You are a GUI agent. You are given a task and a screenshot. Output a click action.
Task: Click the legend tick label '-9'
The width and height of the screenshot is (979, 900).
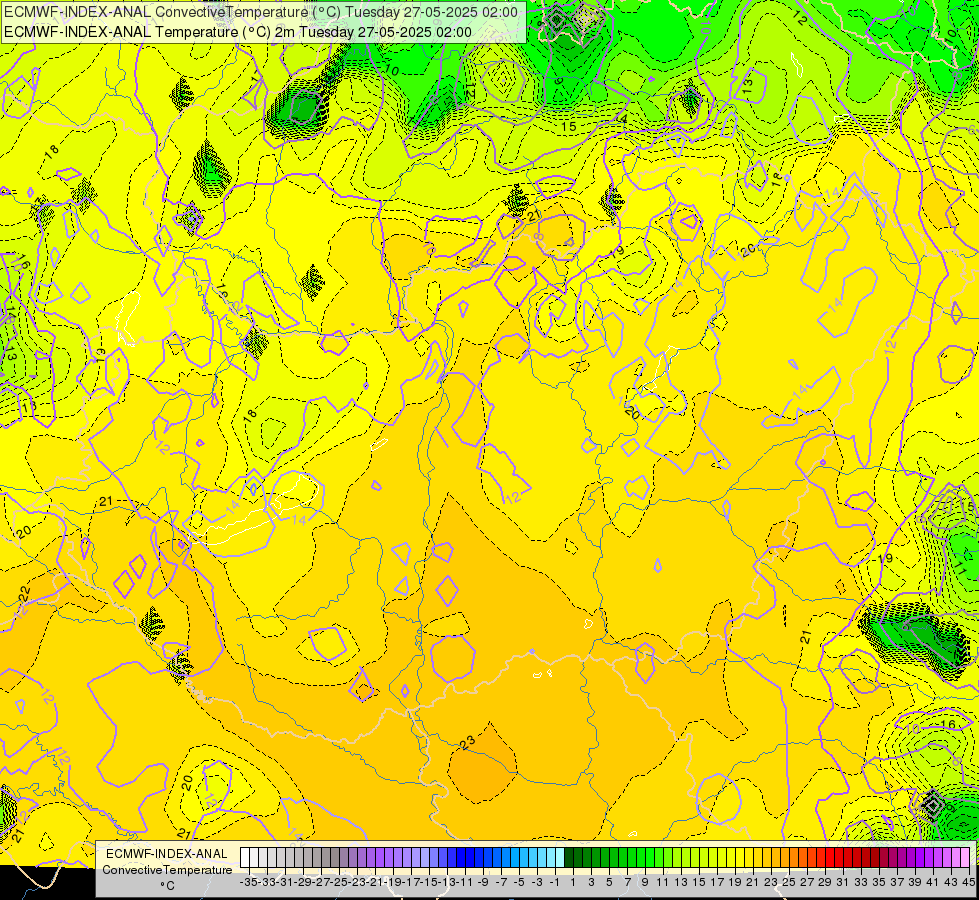483,883
